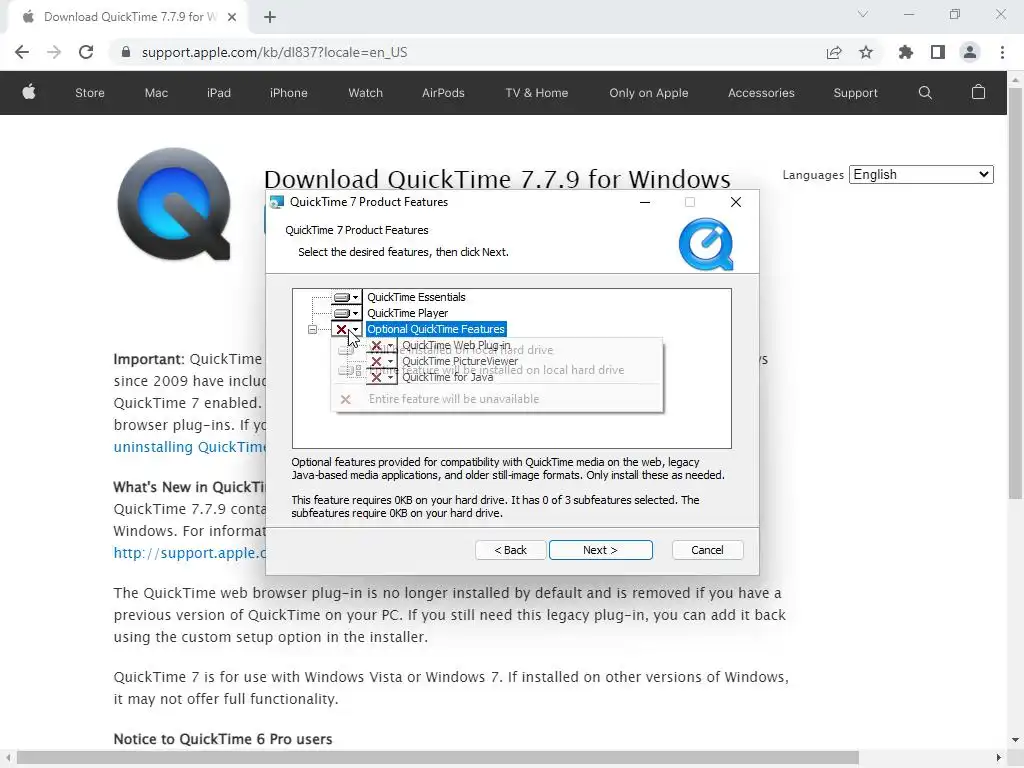
Task: Open the Apple logo home link
Action: [x=29, y=93]
